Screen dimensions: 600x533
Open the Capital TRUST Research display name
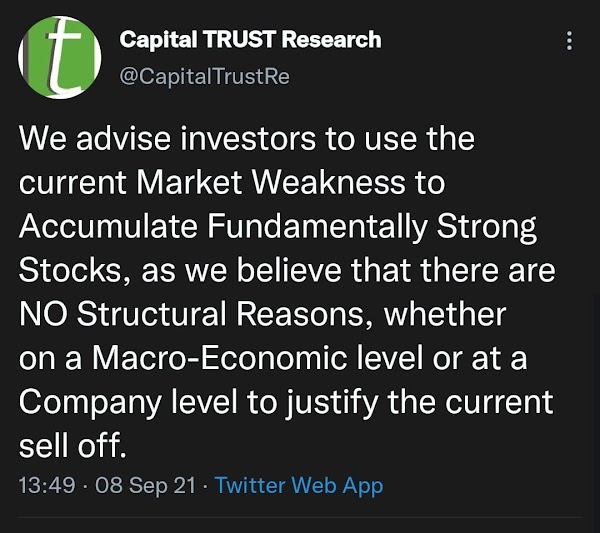[x=250, y=39]
